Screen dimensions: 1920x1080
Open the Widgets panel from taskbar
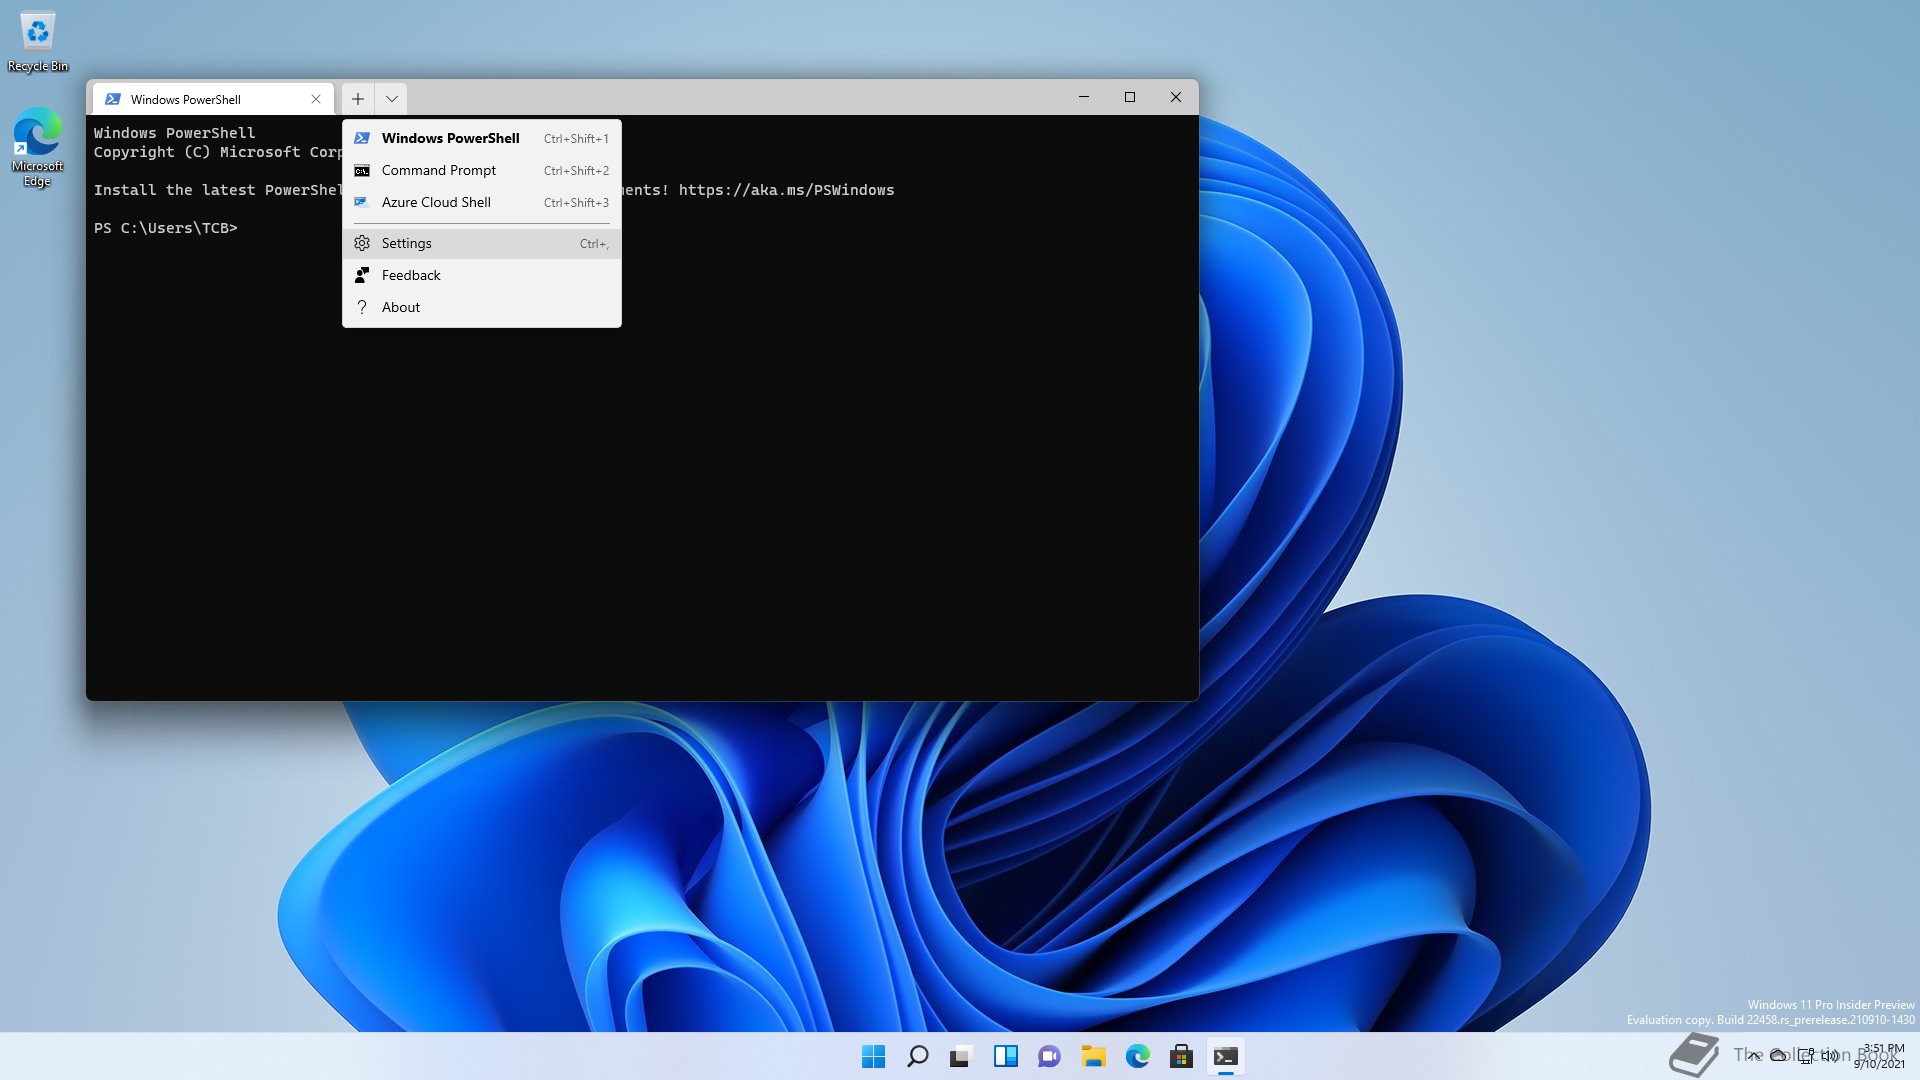[x=1005, y=1056]
